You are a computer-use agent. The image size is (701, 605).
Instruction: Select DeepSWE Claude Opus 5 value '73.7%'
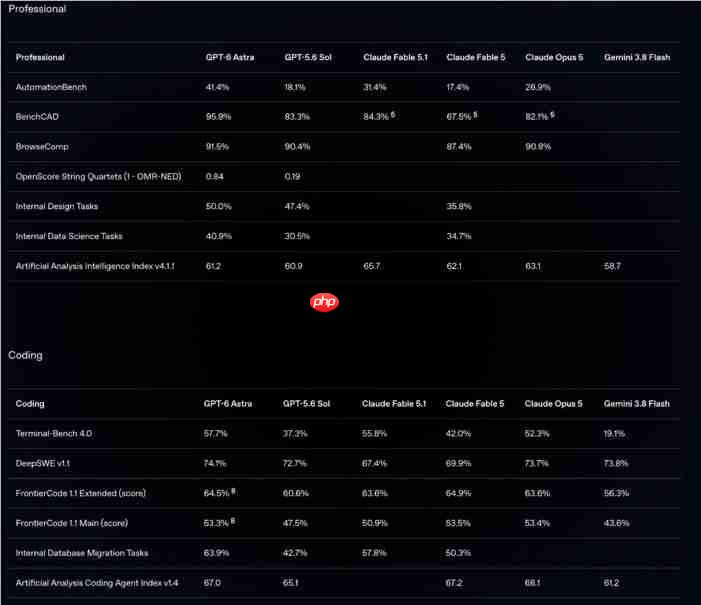coord(536,463)
